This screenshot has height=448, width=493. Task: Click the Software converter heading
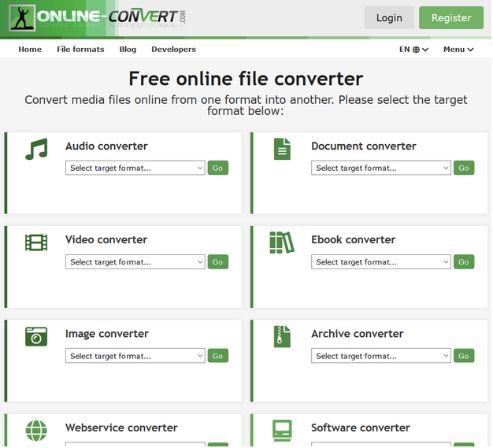pyautogui.click(x=361, y=428)
